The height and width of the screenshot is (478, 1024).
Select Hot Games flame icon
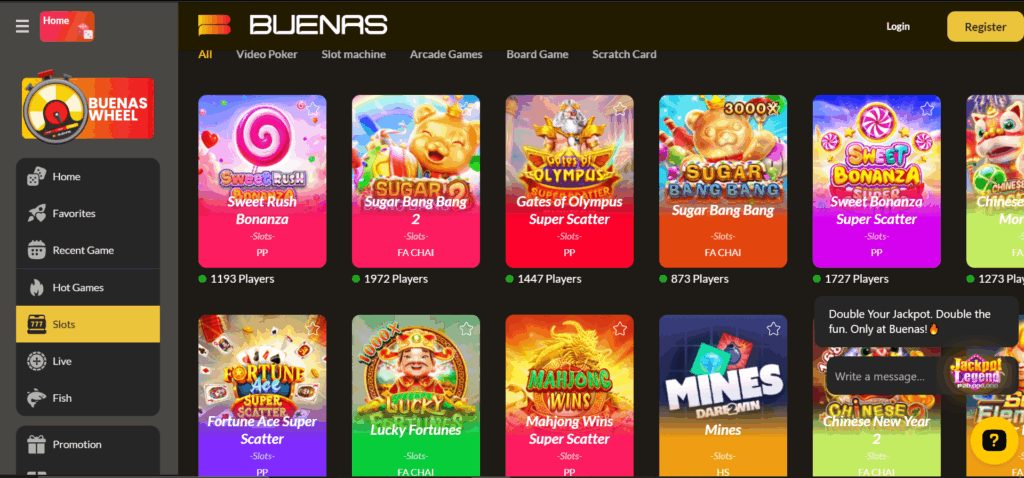37,287
